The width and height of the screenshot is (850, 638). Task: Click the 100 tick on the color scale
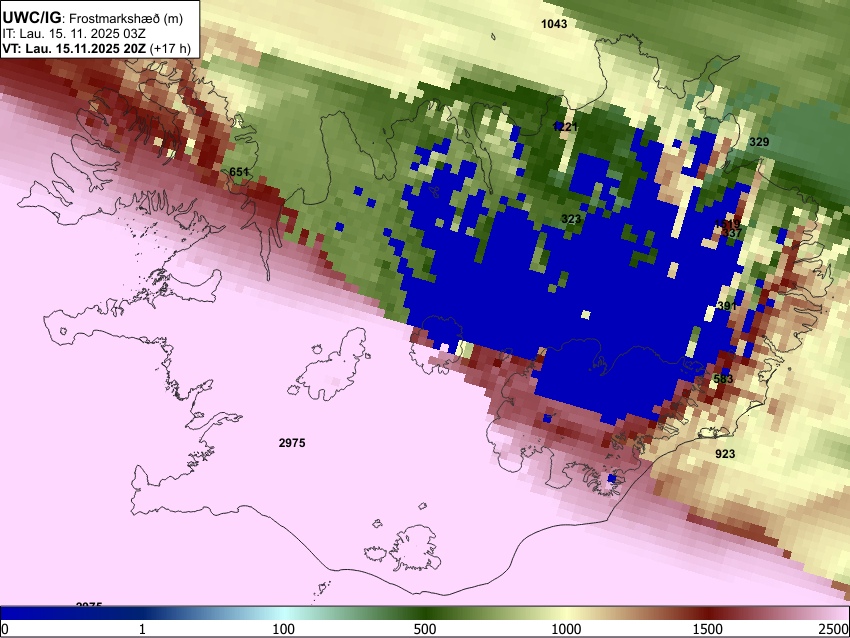pos(284,629)
